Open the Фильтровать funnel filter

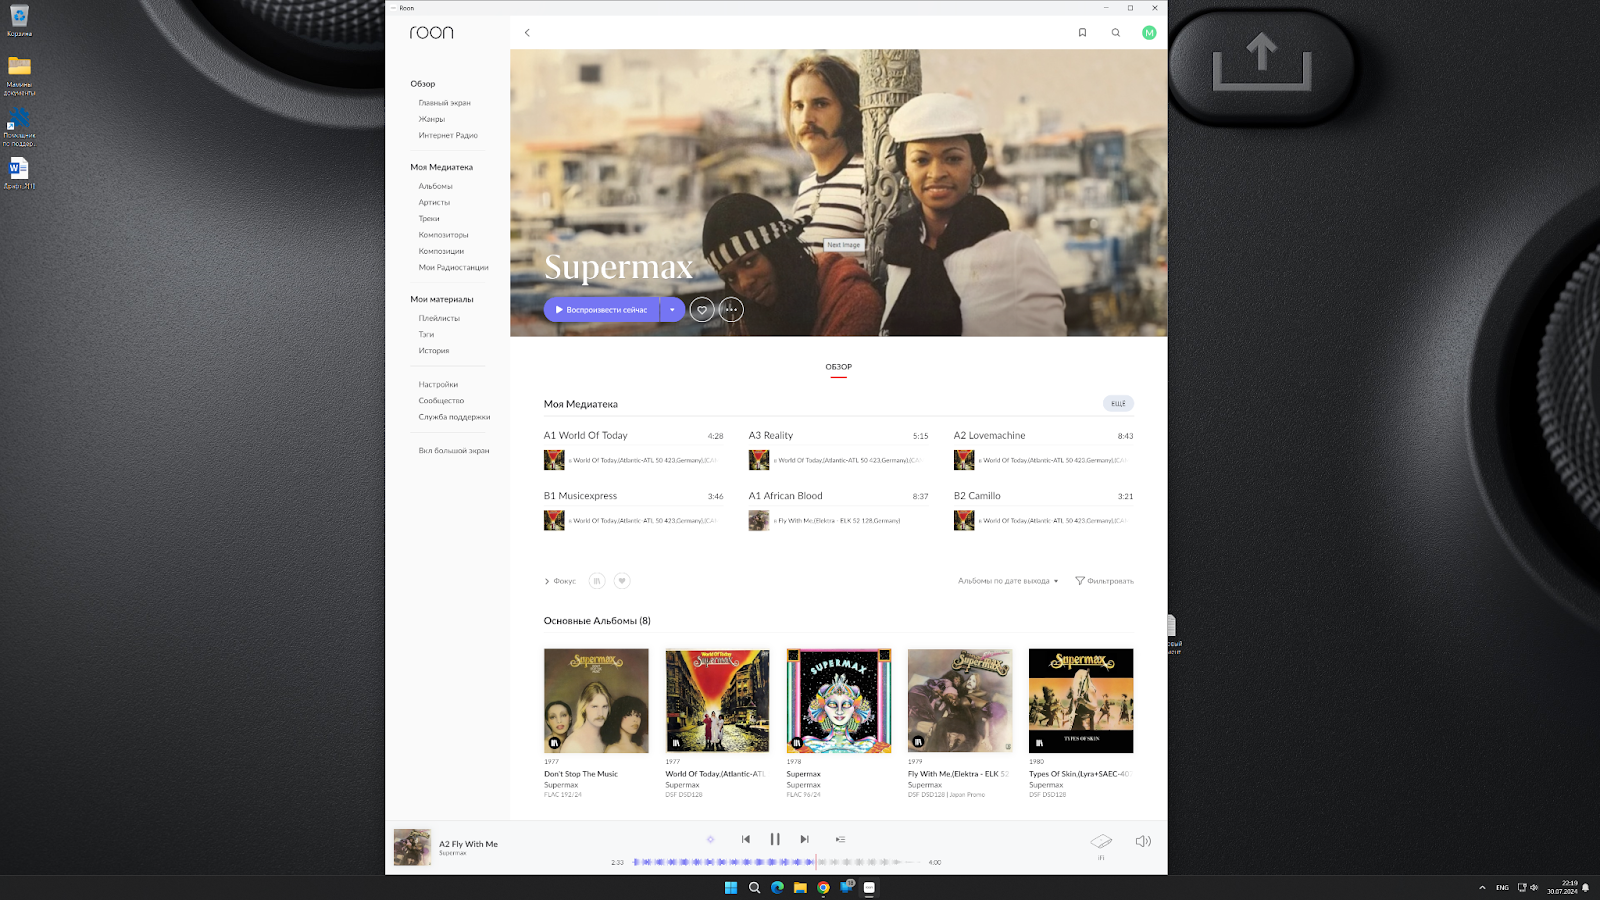(1104, 581)
